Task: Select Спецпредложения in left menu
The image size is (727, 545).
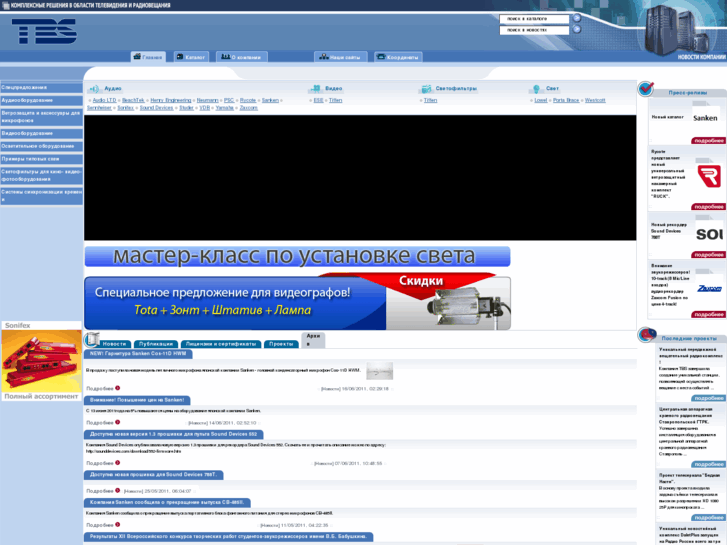Action: (x=41, y=88)
